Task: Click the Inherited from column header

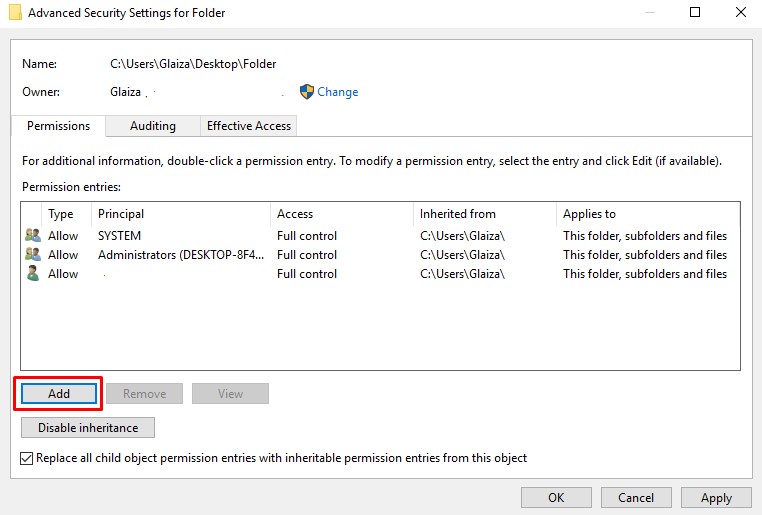Action: click(483, 214)
